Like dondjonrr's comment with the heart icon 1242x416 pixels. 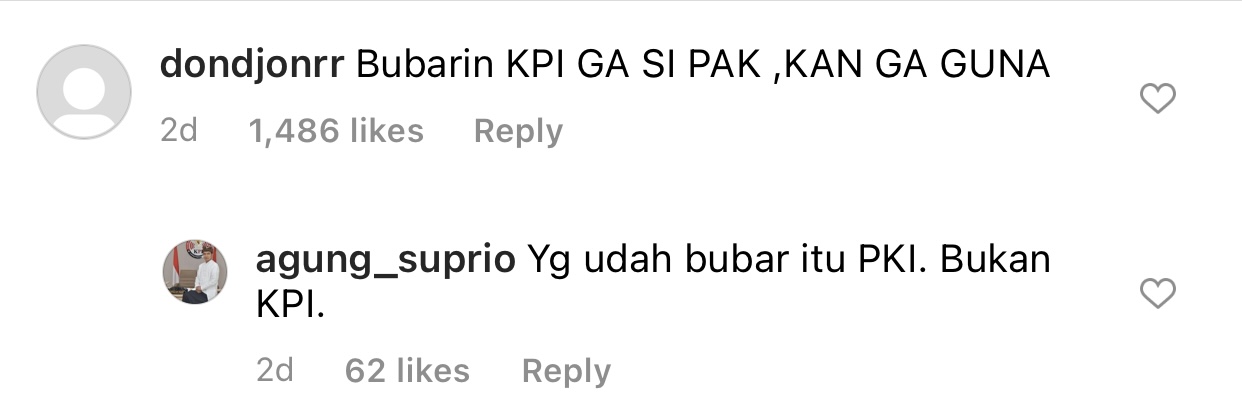(1158, 98)
